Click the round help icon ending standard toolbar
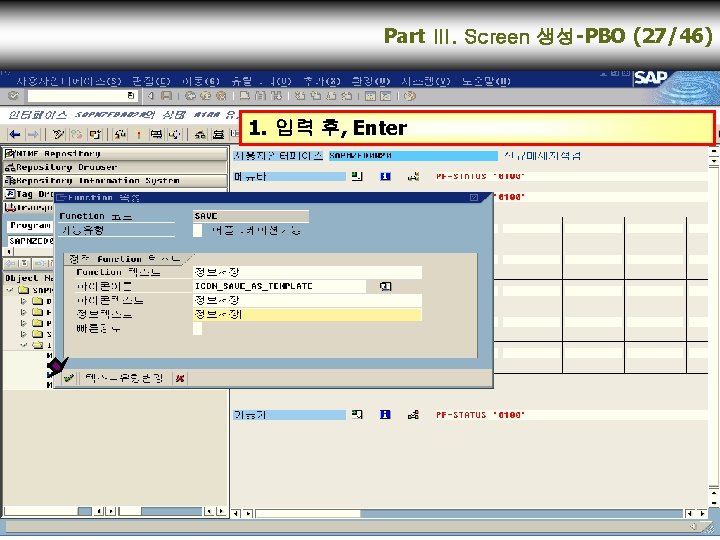The width and height of the screenshot is (720, 540). [410, 96]
